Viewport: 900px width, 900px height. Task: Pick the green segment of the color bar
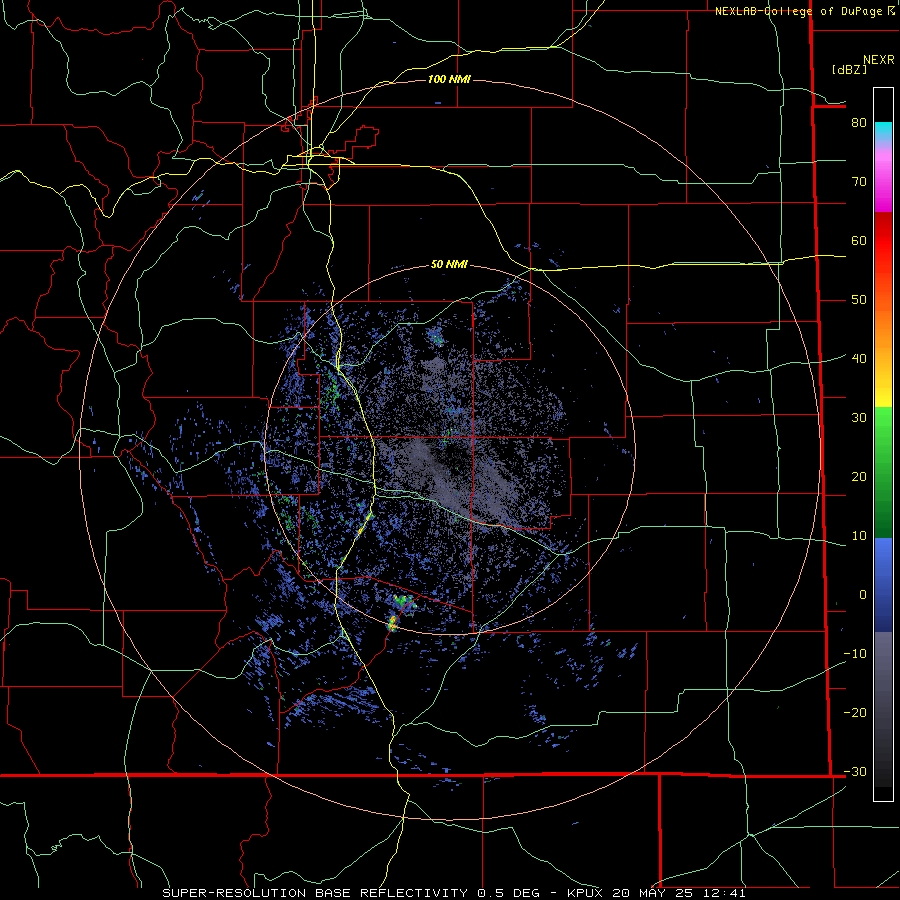[883, 472]
